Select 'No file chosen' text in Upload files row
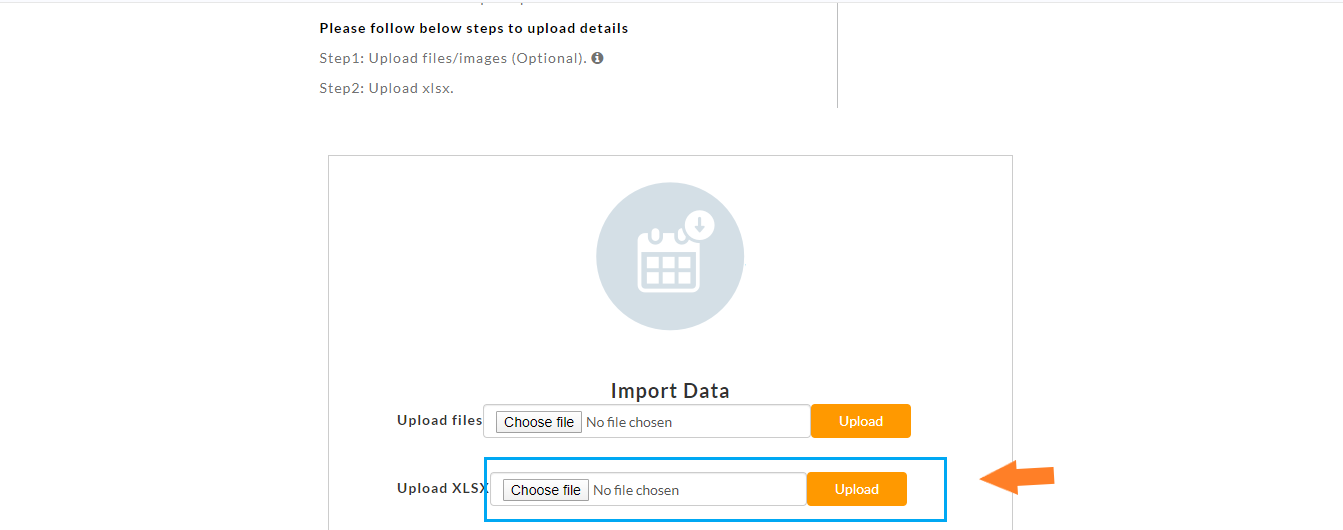This screenshot has width=1343, height=530. tap(629, 422)
